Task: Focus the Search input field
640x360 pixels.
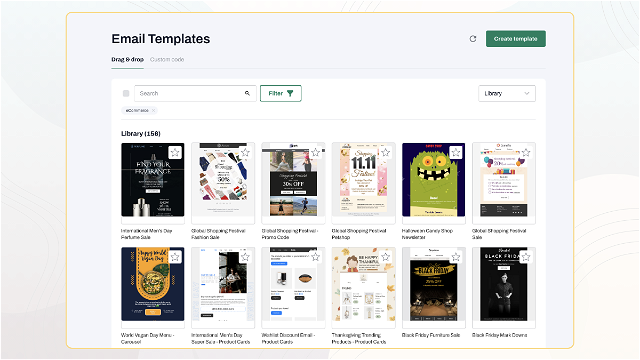Action: [x=195, y=93]
